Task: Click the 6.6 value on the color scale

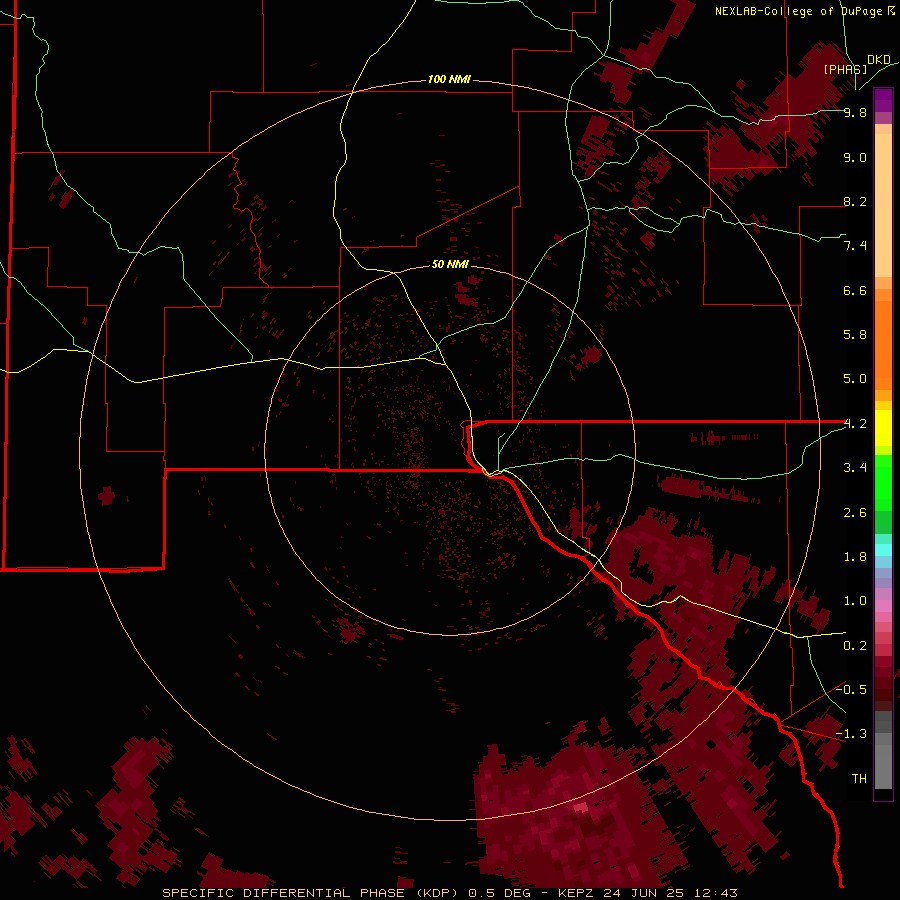Action: pyautogui.click(x=855, y=290)
